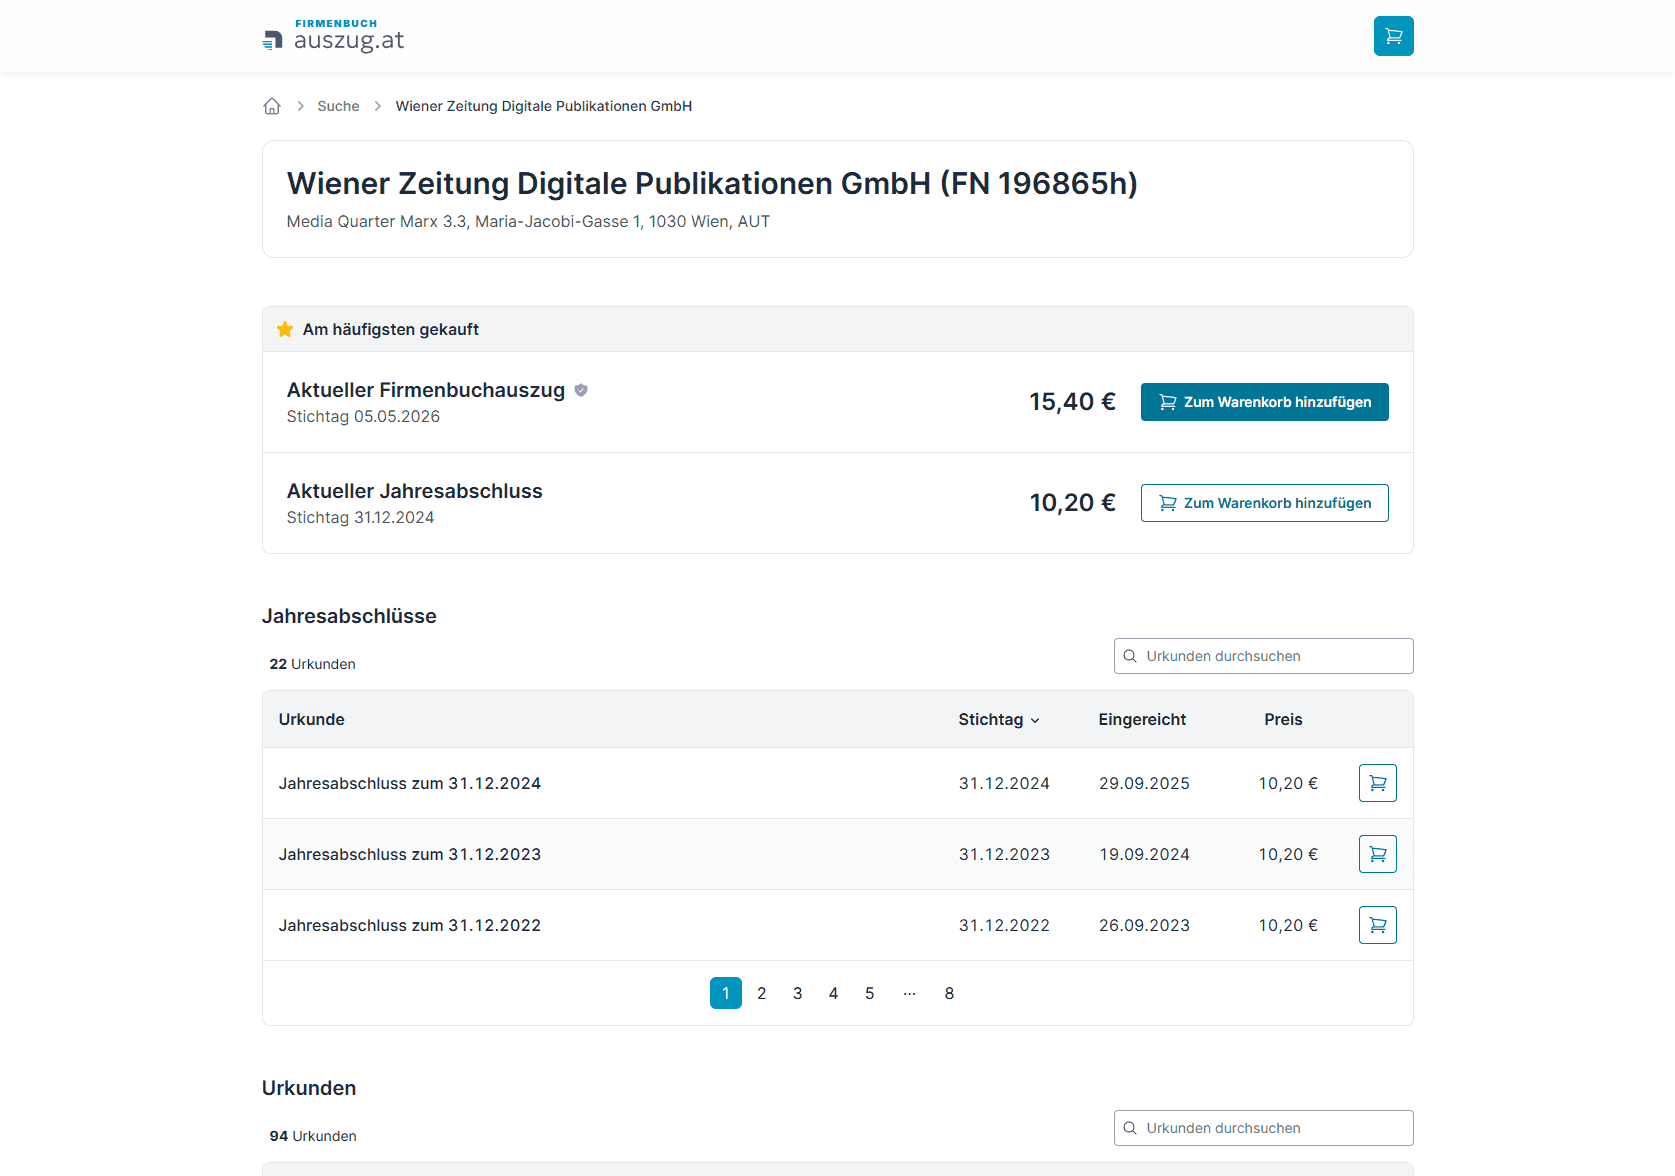The image size is (1675, 1176).
Task: Go to pagination page 2
Action: pos(762,993)
